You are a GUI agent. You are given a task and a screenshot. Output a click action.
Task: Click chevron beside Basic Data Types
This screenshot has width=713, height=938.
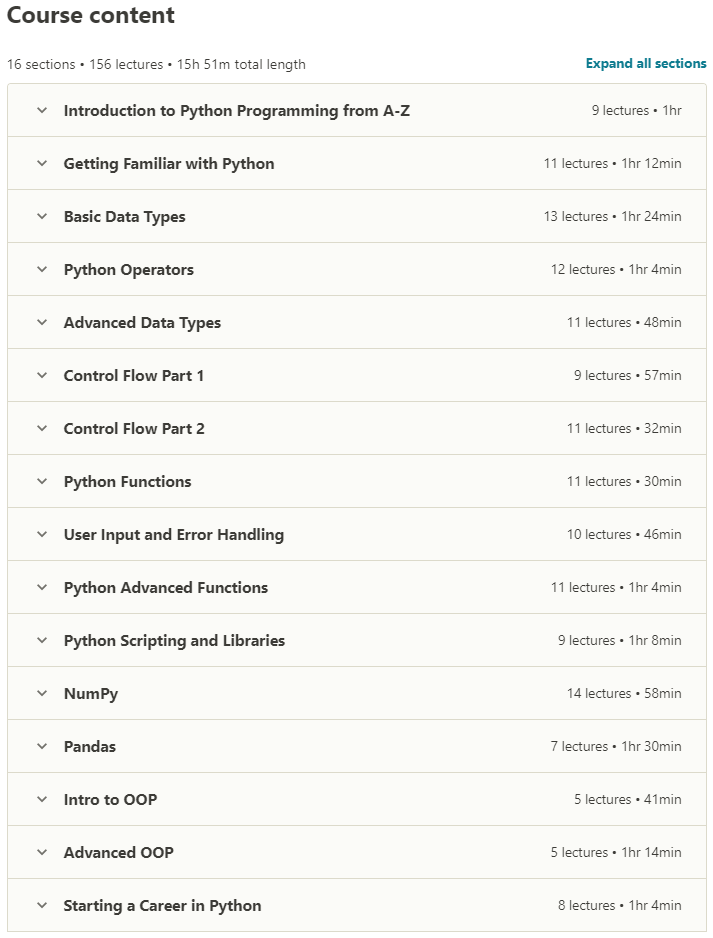pyautogui.click(x=42, y=217)
